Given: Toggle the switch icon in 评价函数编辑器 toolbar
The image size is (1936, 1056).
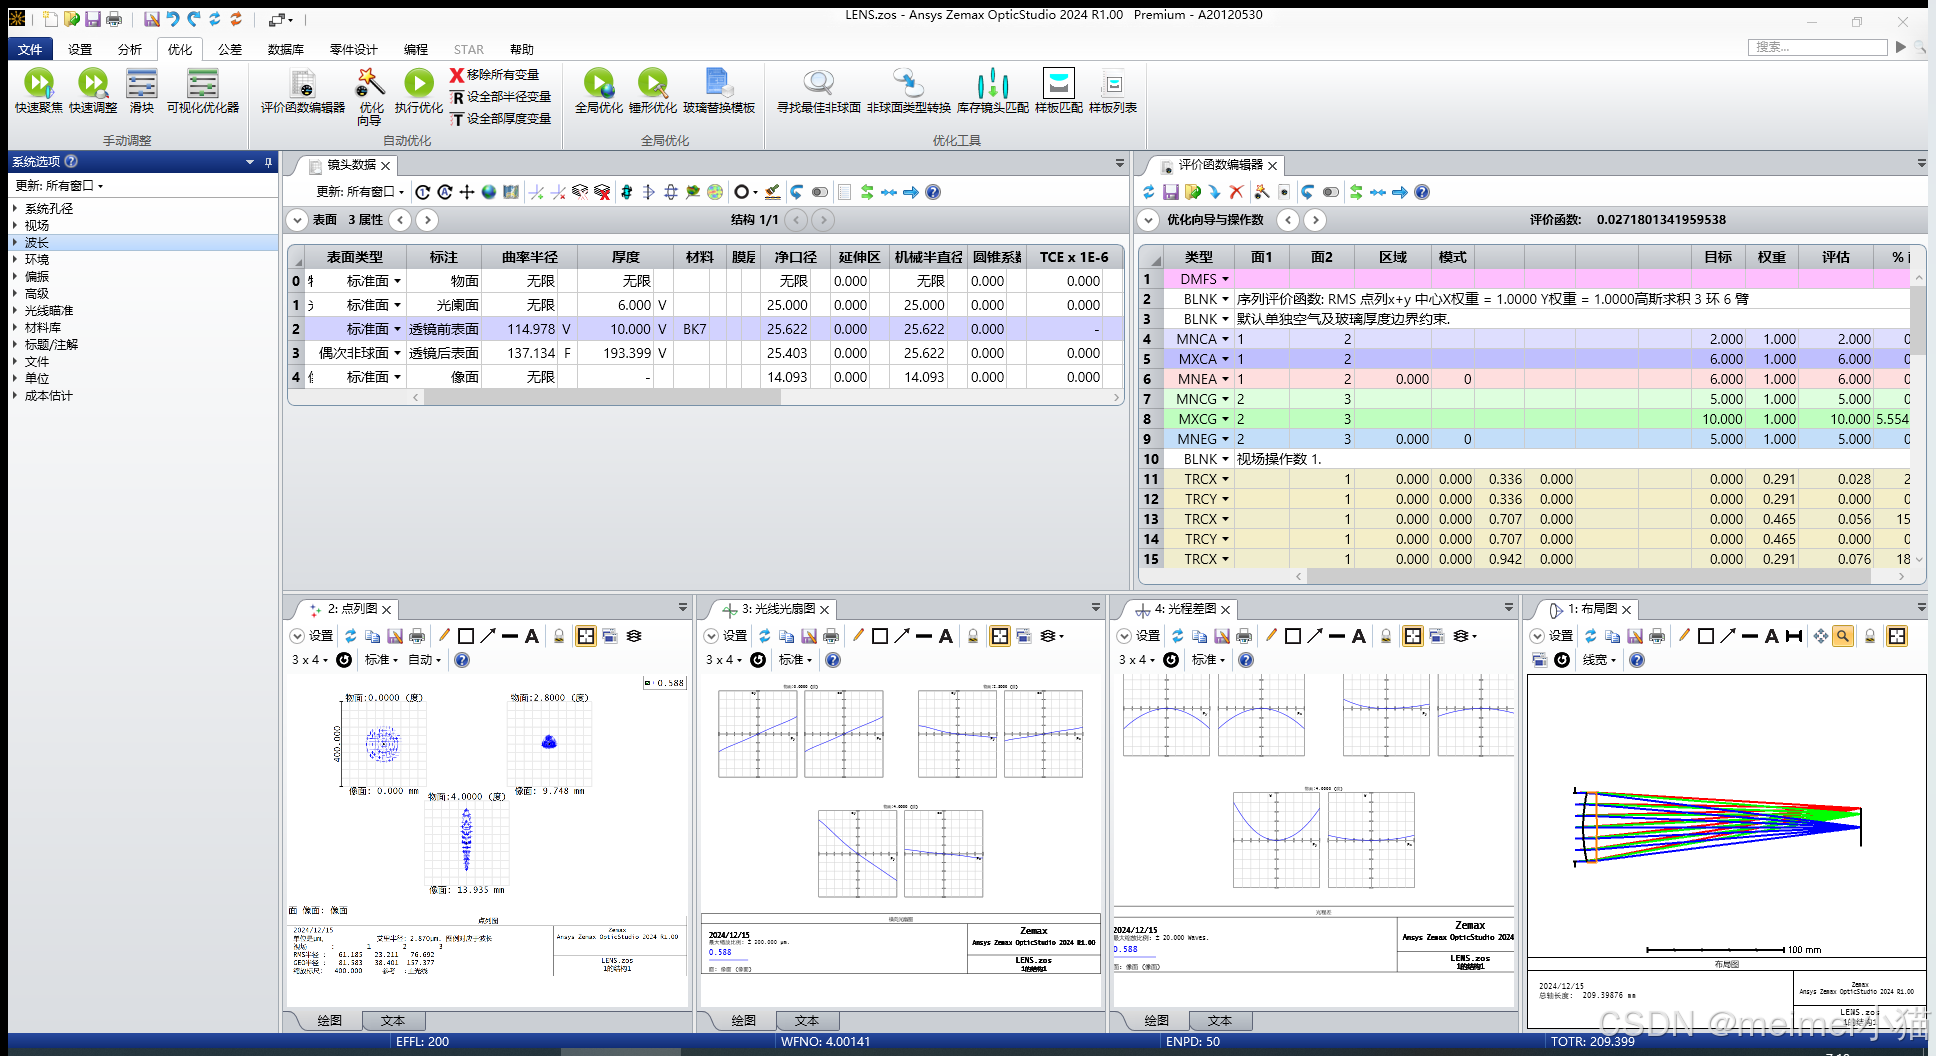Looking at the screenshot, I should tap(1331, 192).
